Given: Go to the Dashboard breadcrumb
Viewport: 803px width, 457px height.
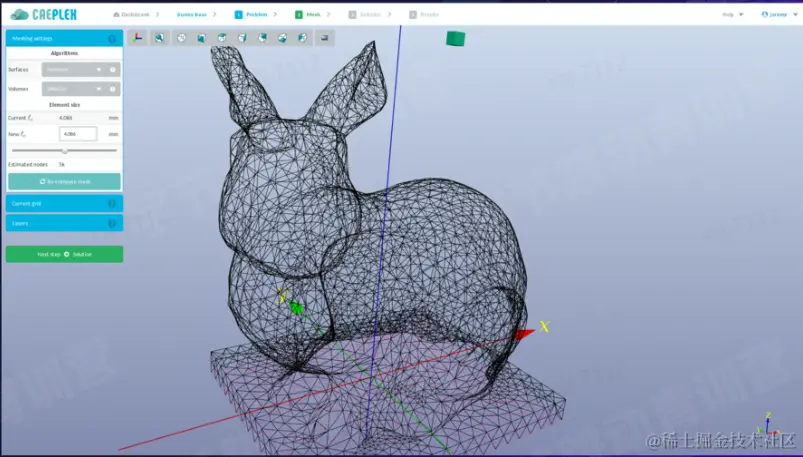Looking at the screenshot, I should click(132, 14).
